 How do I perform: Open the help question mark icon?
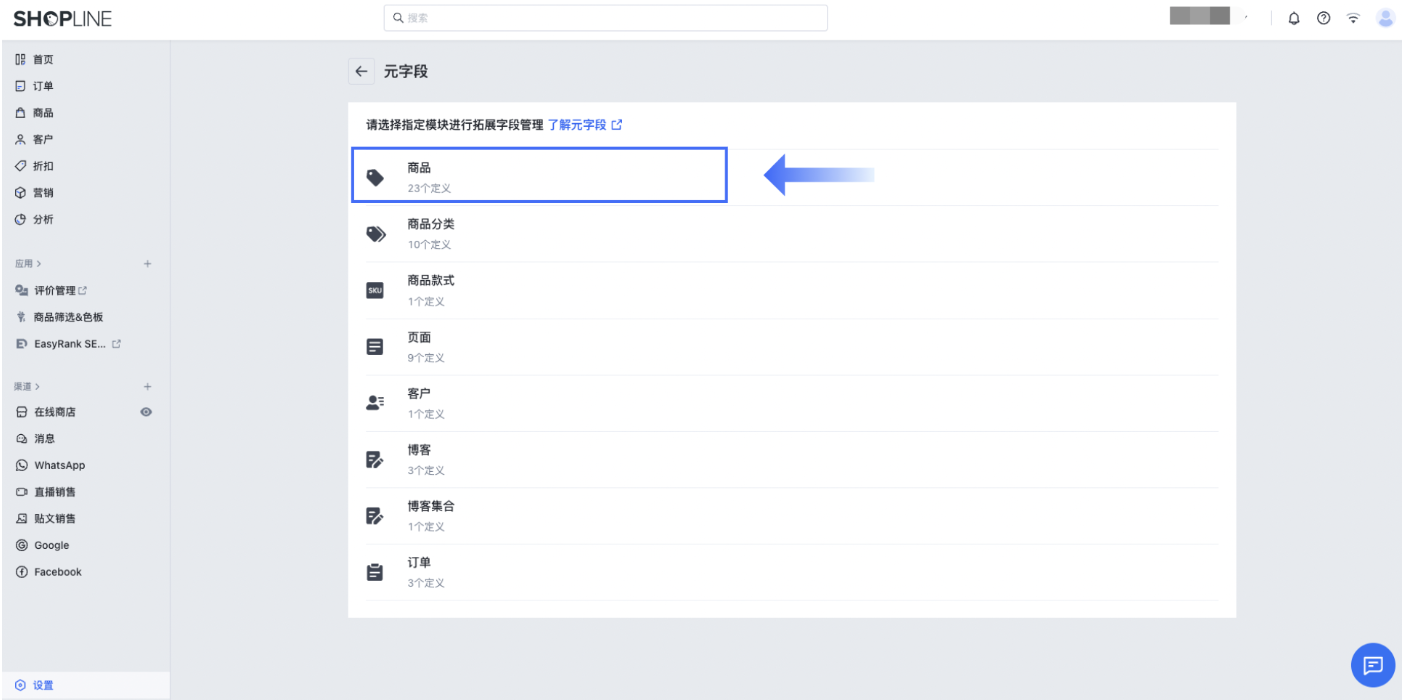coord(1324,18)
